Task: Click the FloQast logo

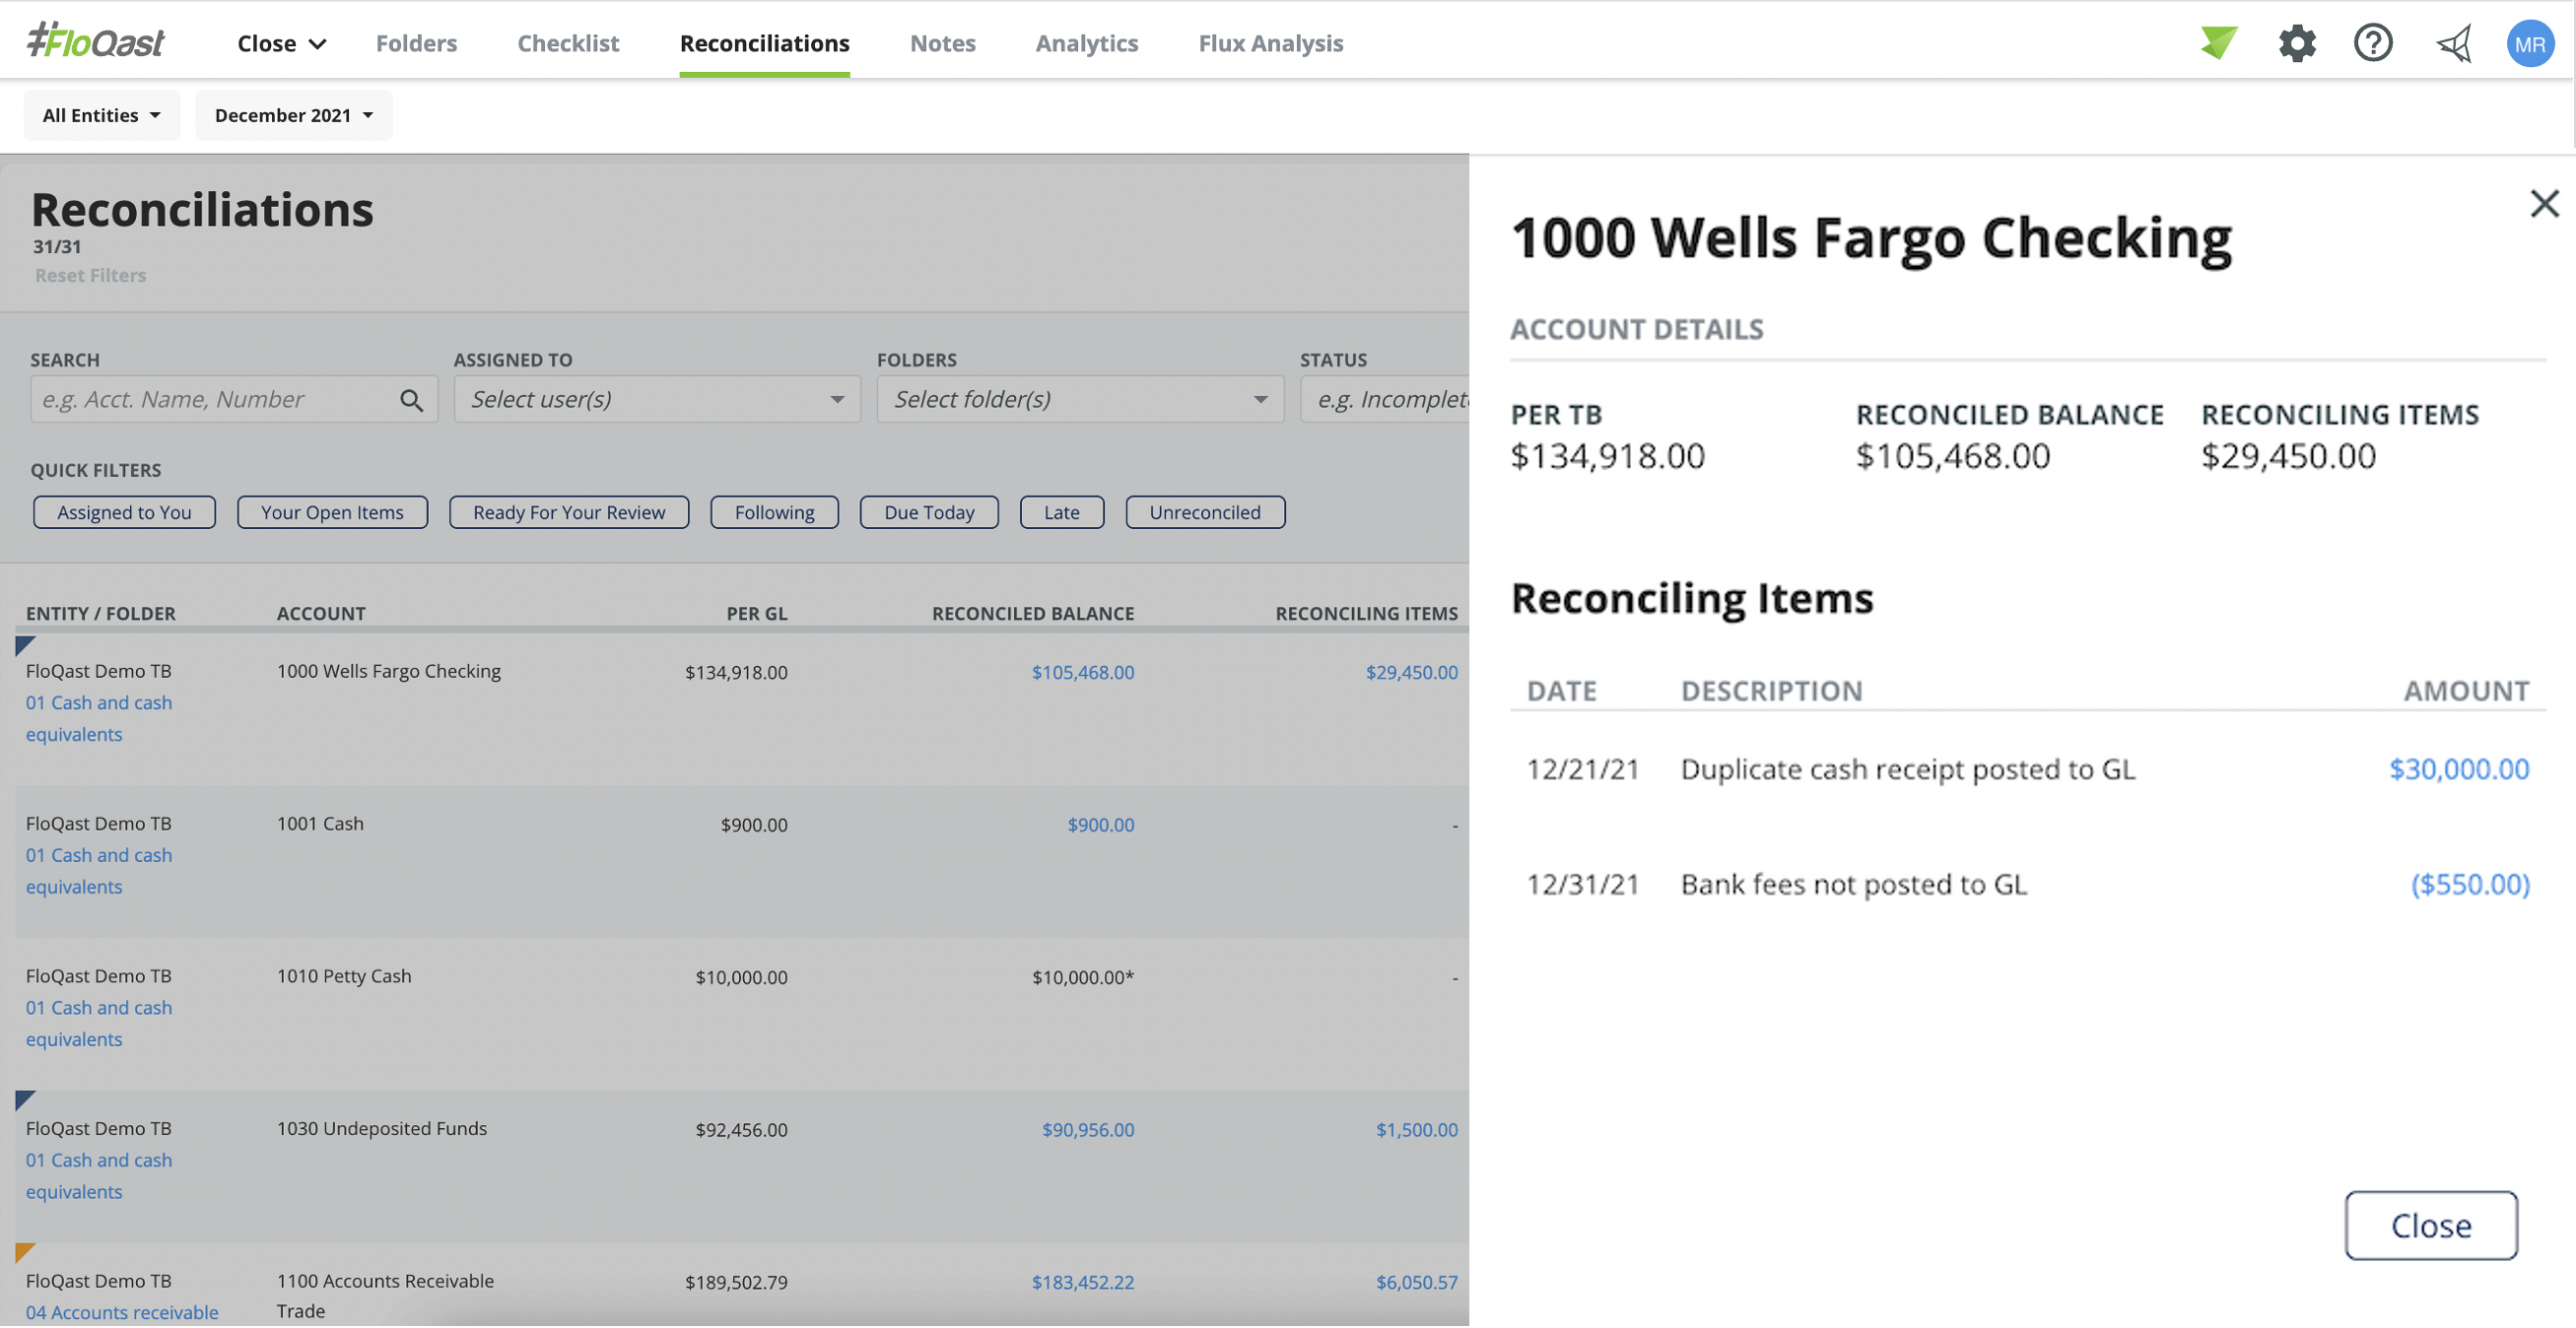Action: point(96,42)
